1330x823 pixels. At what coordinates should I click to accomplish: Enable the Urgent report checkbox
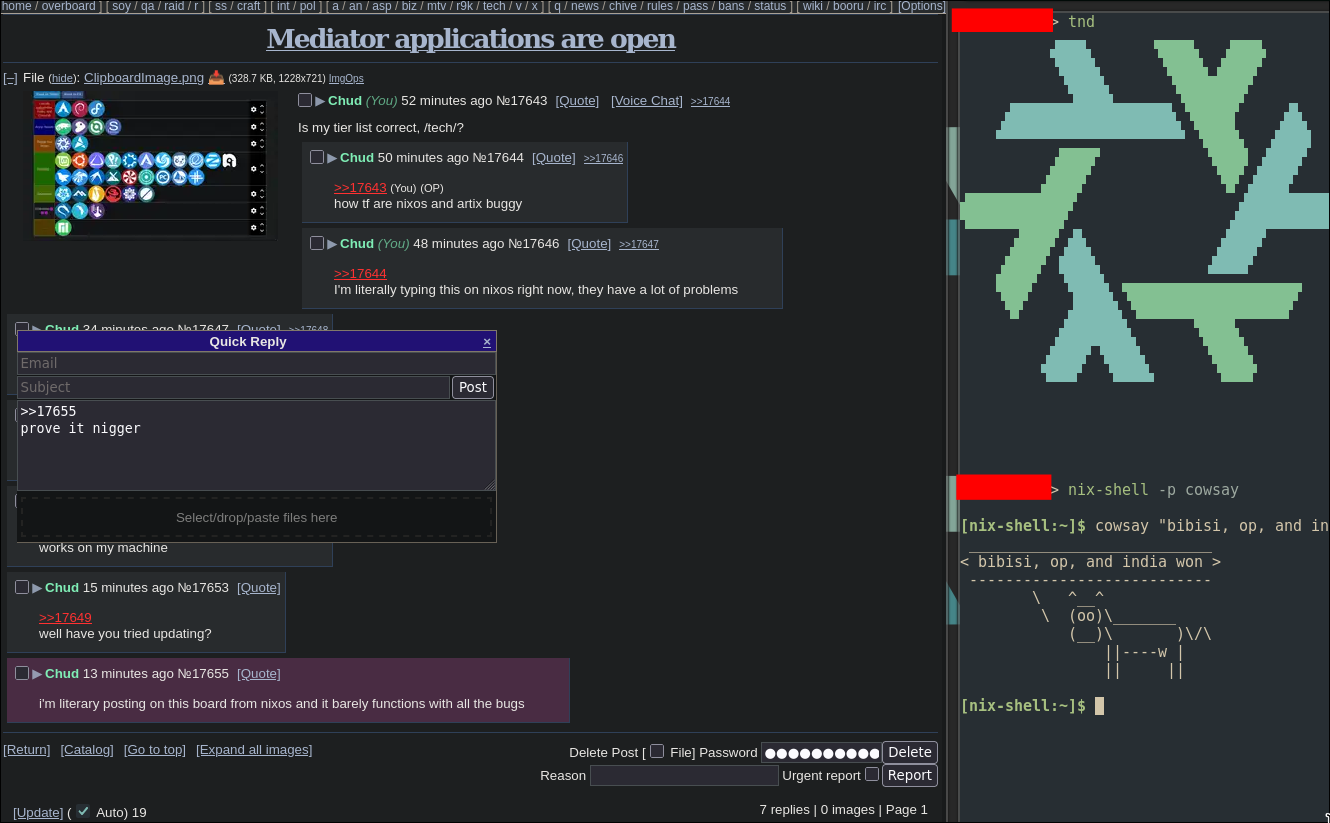pyautogui.click(x=872, y=774)
